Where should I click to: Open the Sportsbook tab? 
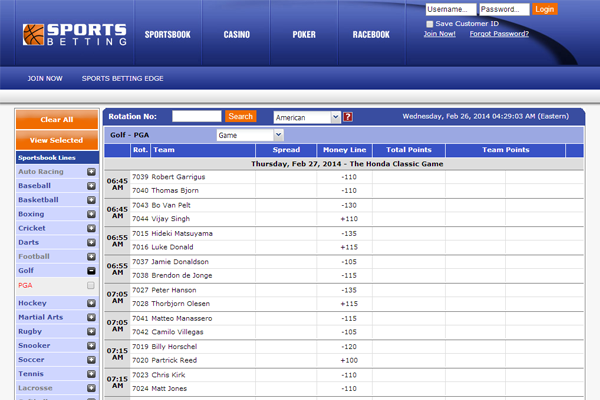pos(168,35)
